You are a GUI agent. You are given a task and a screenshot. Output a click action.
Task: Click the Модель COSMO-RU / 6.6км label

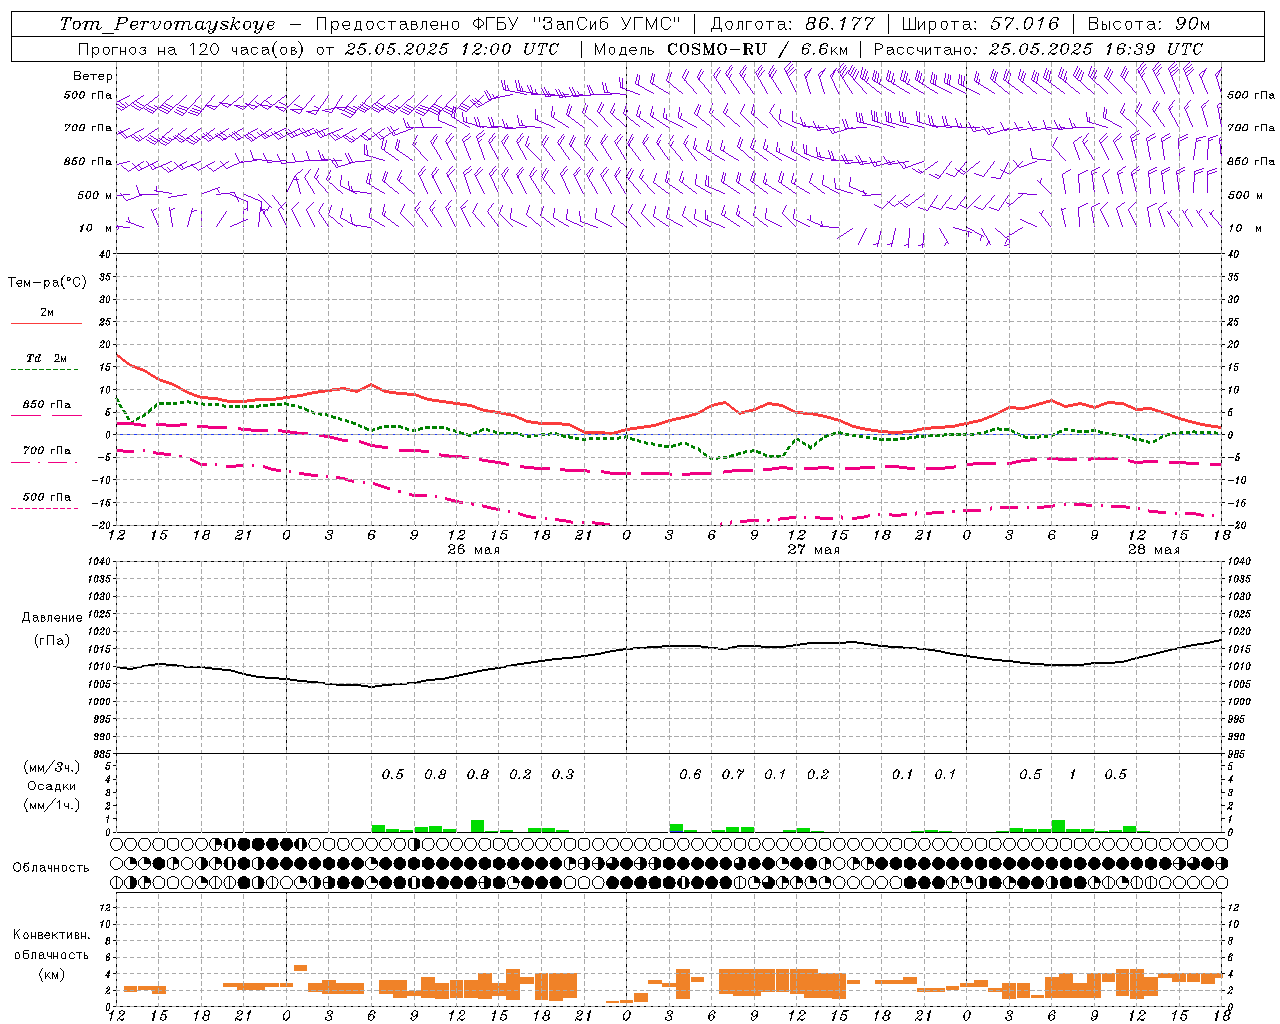[x=722, y=49]
